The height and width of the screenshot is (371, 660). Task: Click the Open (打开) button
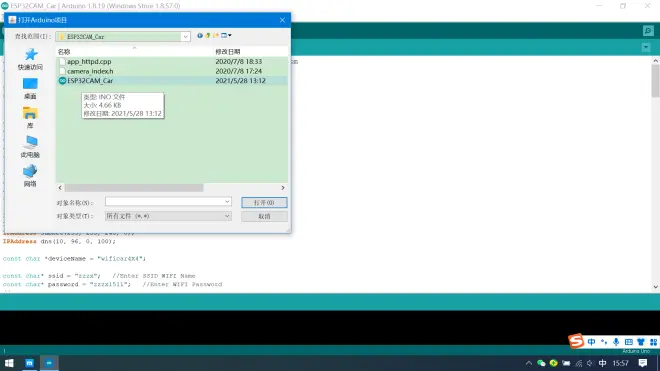264,203
